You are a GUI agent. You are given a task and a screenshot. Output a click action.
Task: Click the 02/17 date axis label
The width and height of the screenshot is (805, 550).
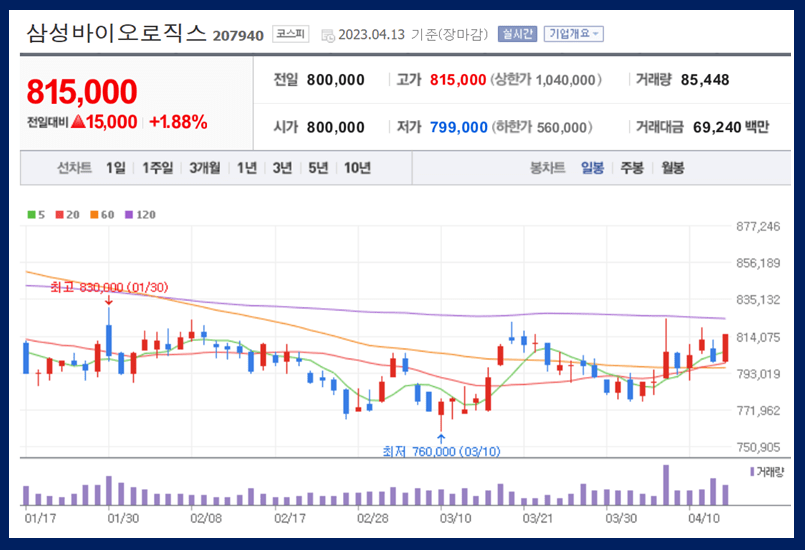coord(290,518)
